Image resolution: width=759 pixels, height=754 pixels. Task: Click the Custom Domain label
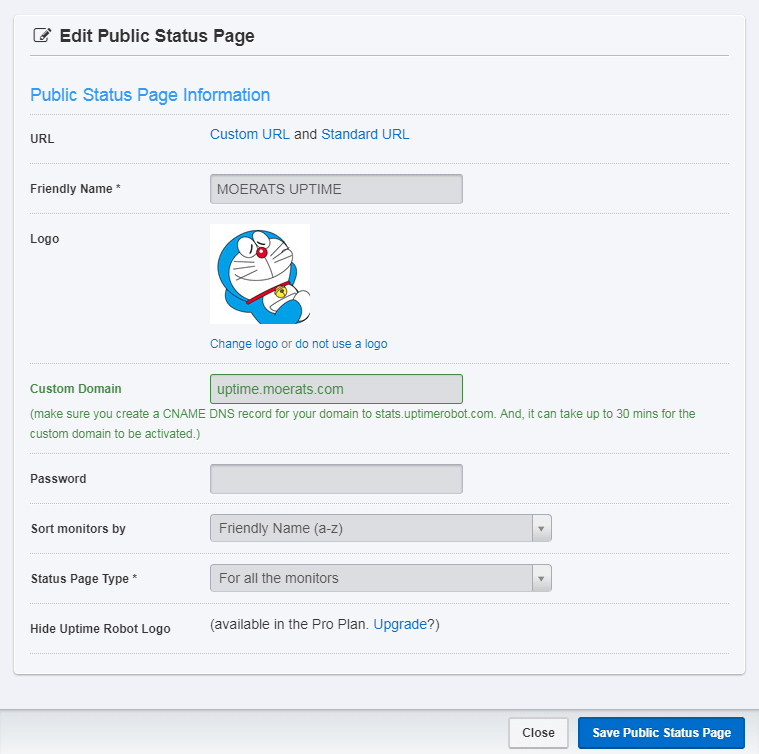point(76,389)
